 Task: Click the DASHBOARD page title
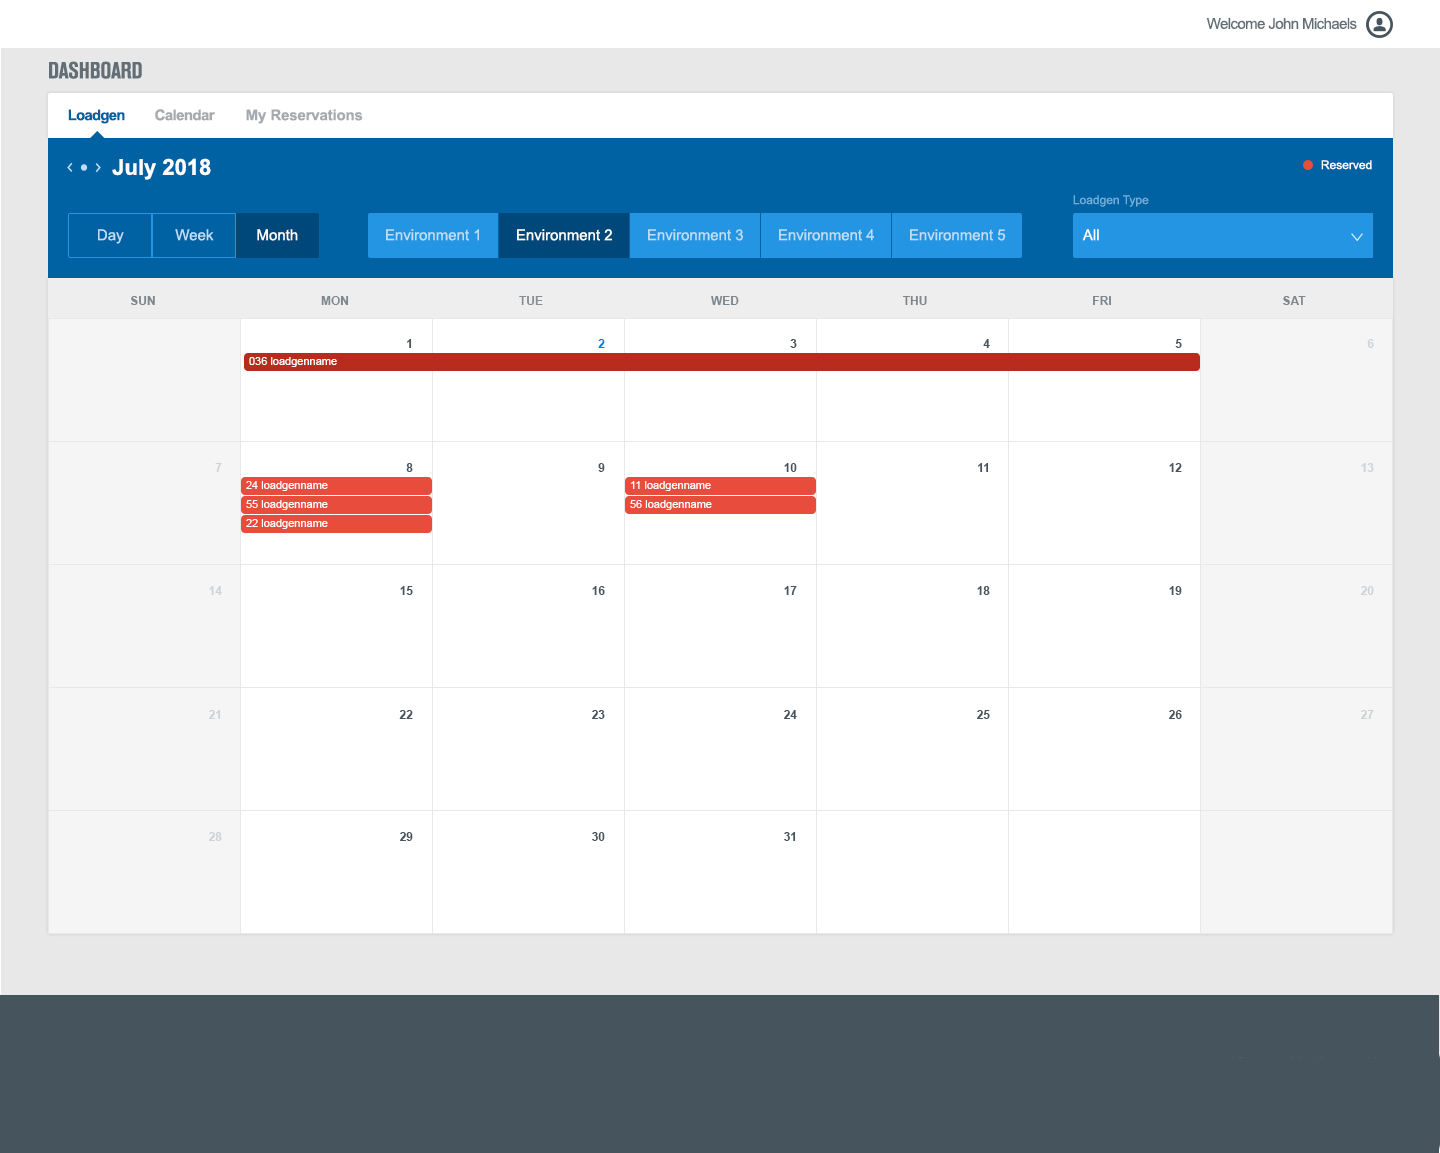[95, 71]
